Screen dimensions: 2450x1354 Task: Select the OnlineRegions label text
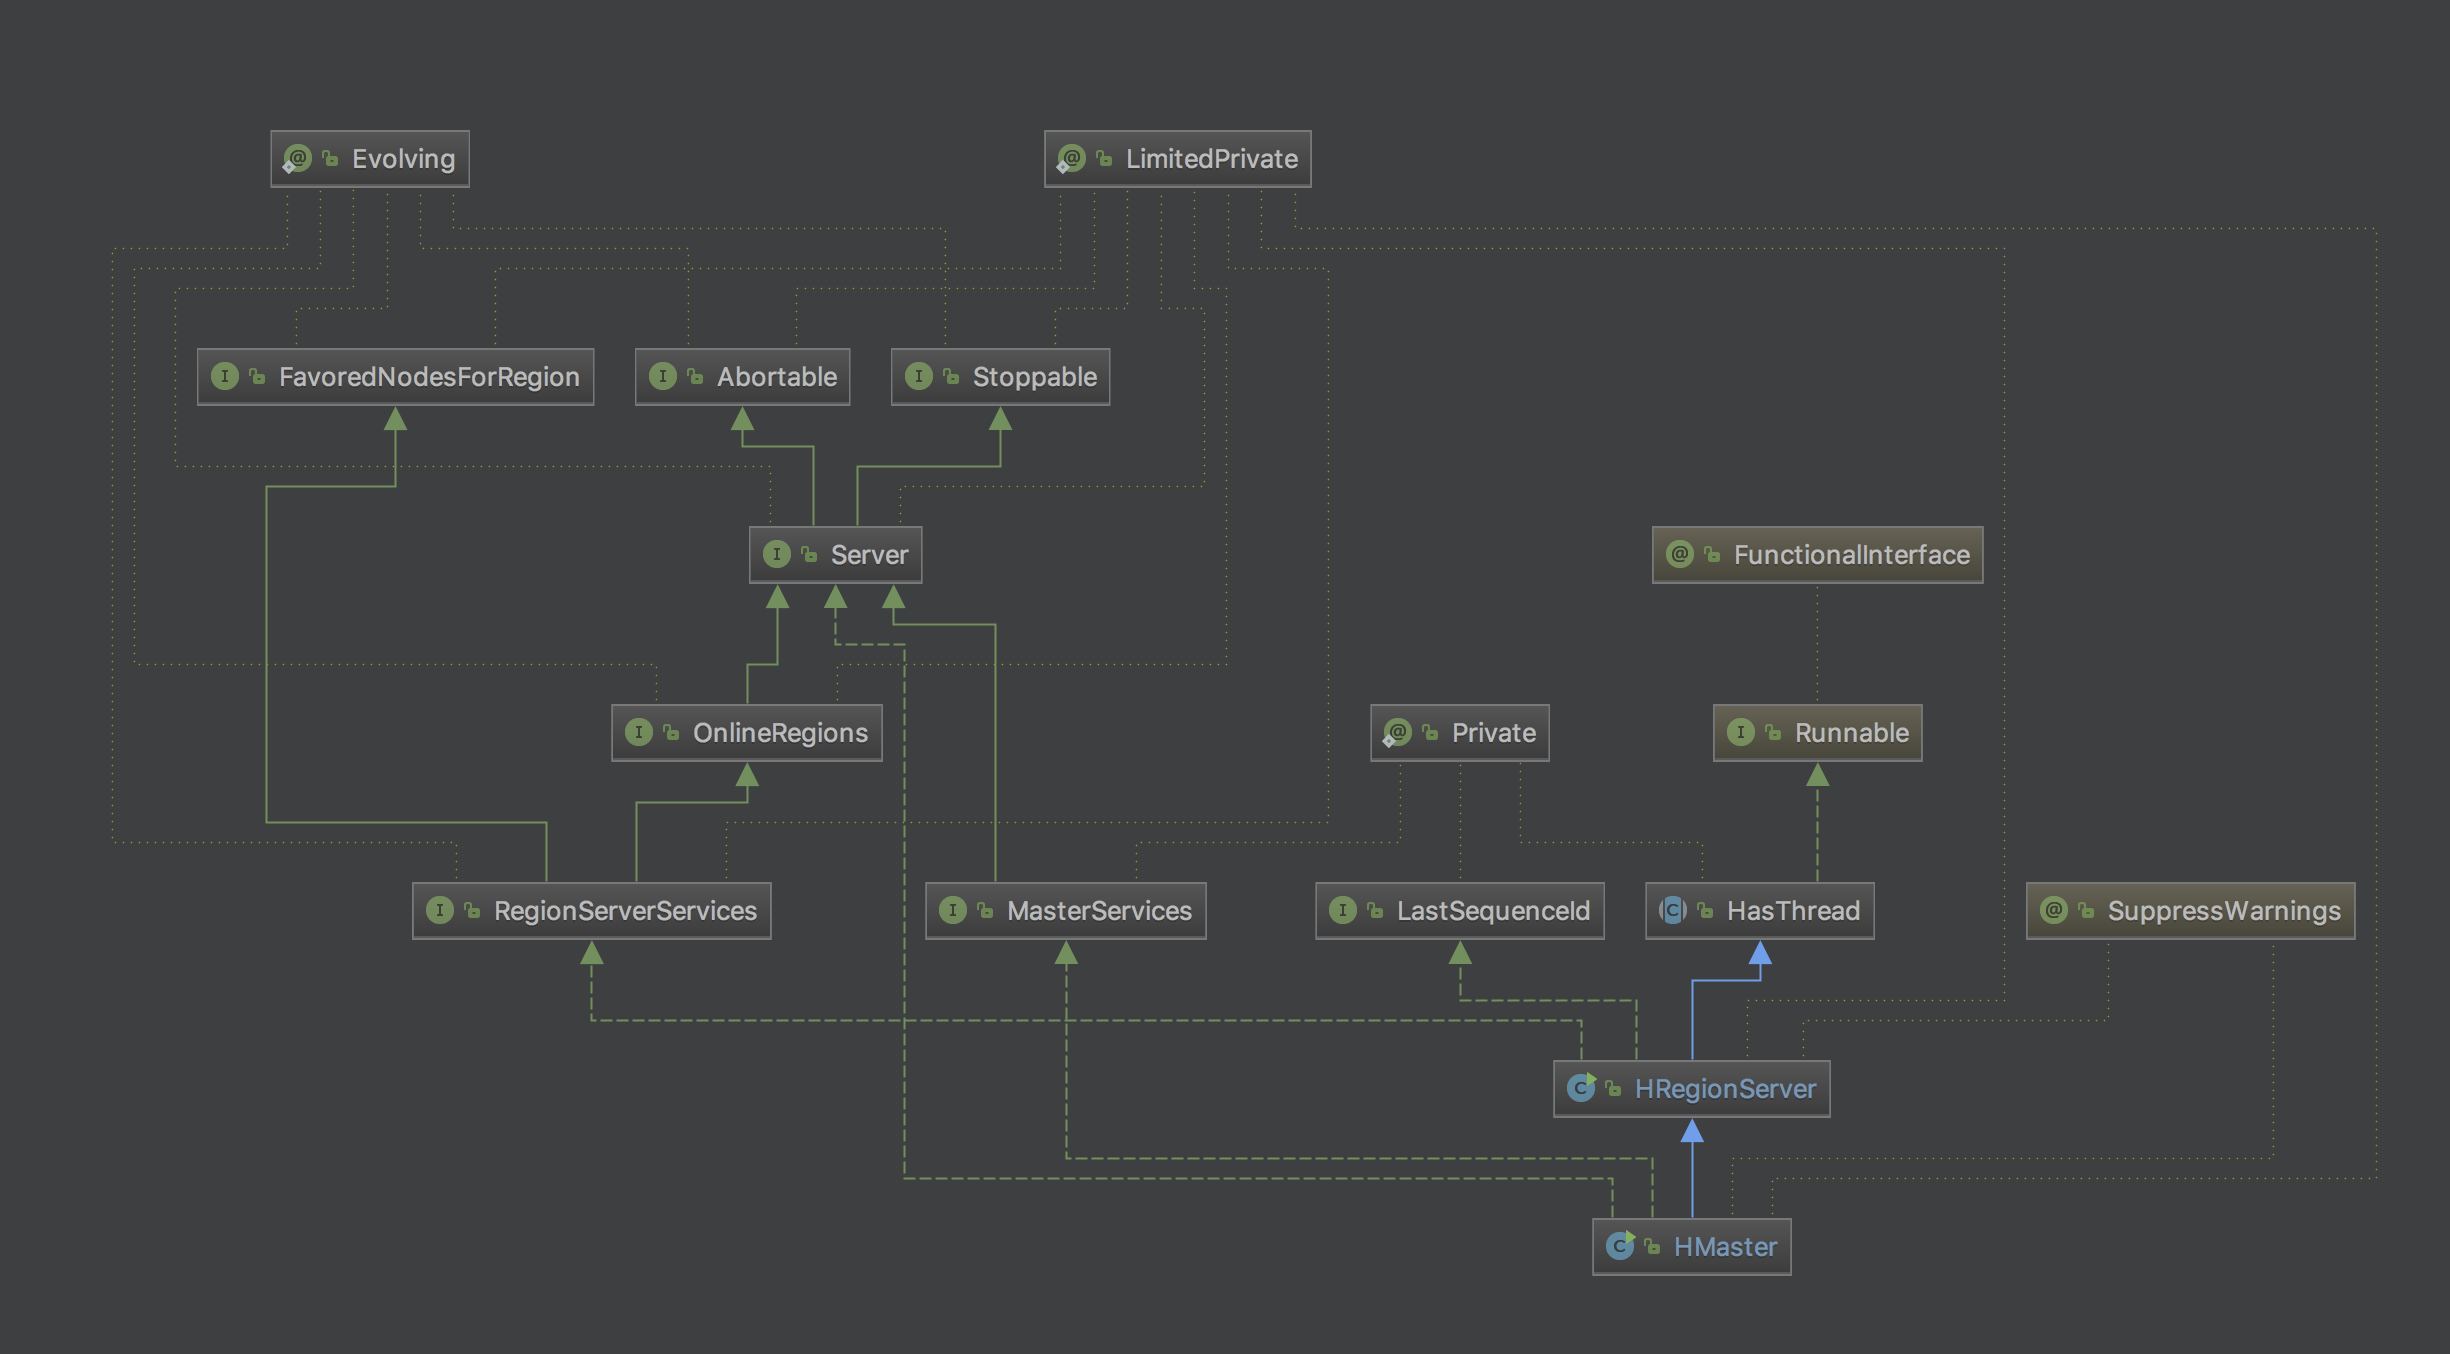click(781, 733)
